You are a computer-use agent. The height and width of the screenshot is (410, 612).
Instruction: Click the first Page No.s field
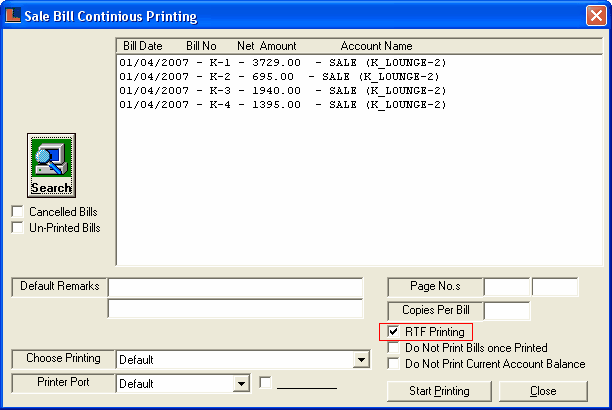click(506, 287)
